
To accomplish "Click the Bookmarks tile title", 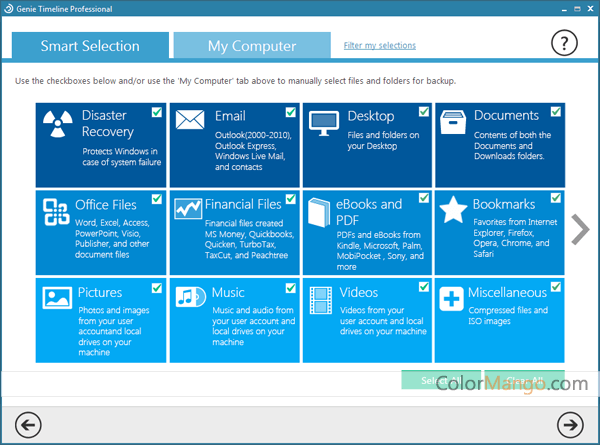I will pyautogui.click(x=504, y=204).
